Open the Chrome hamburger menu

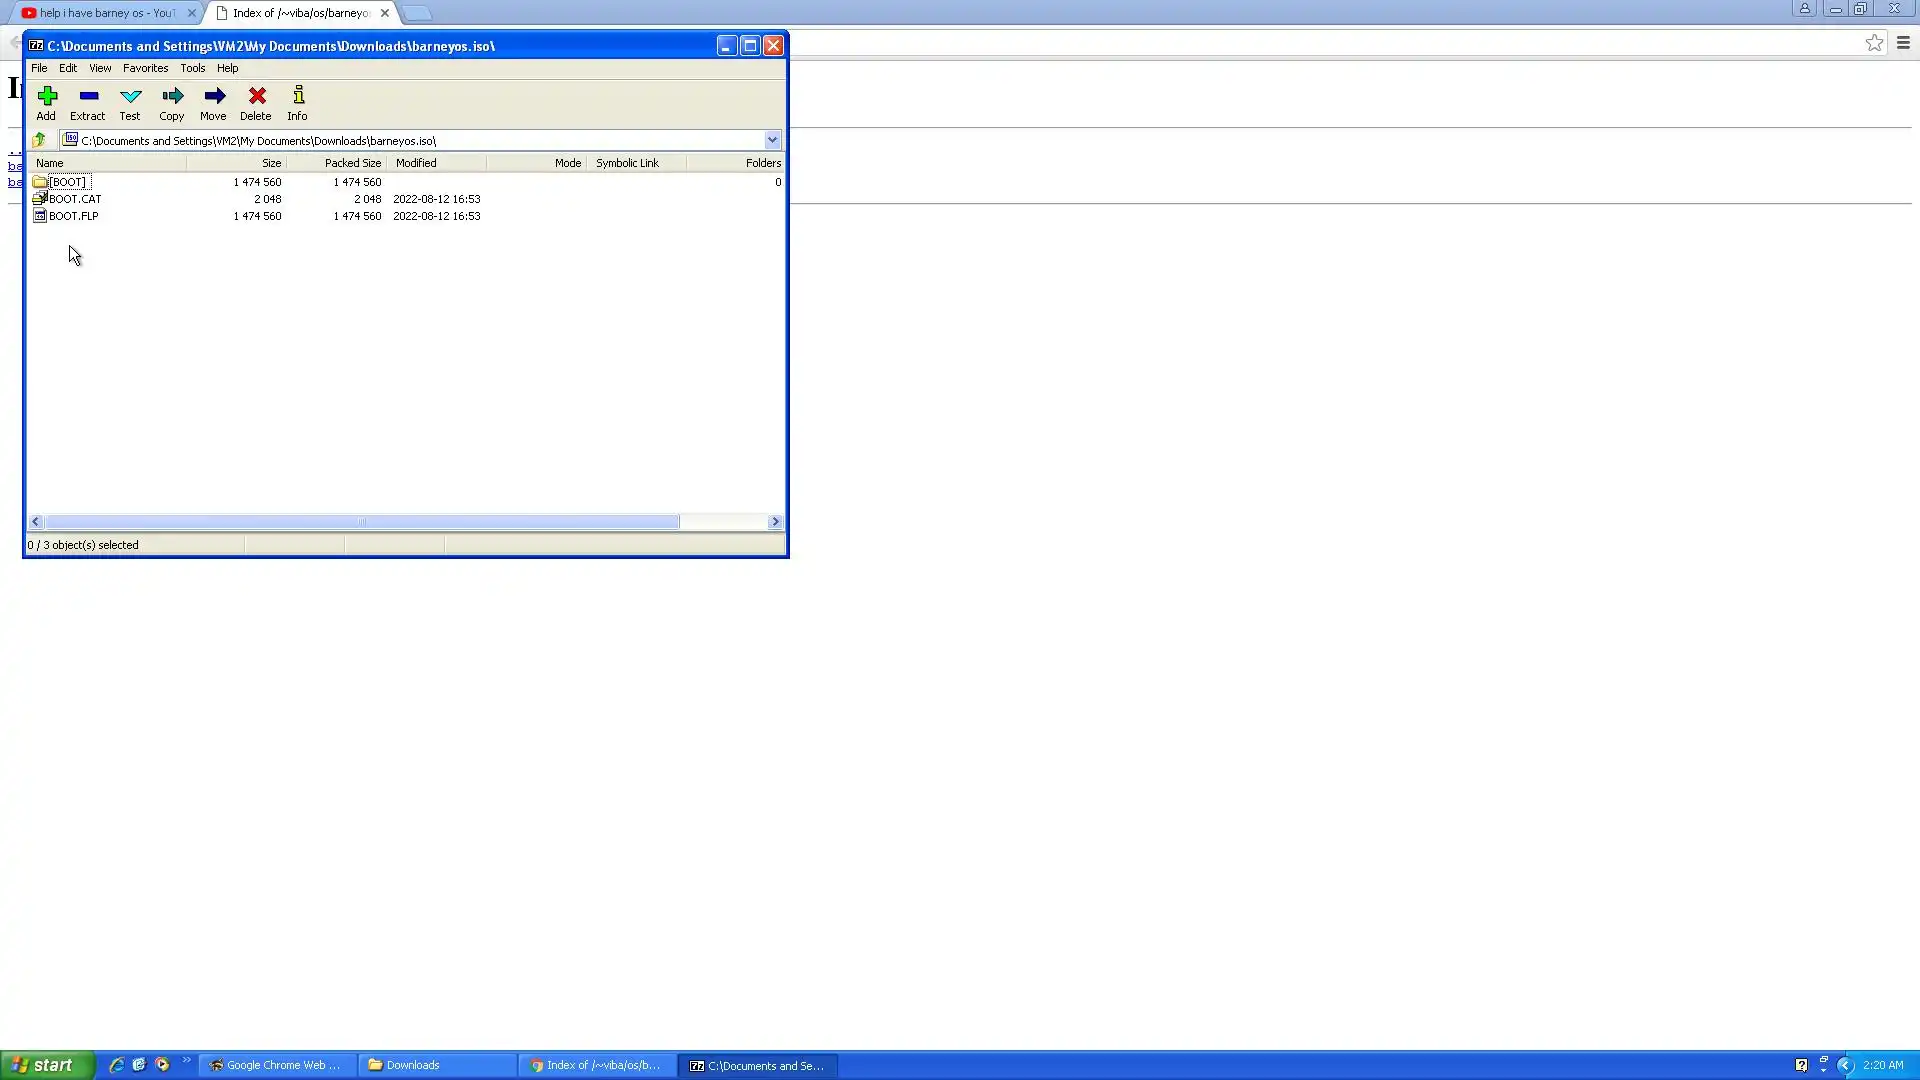click(x=1903, y=43)
